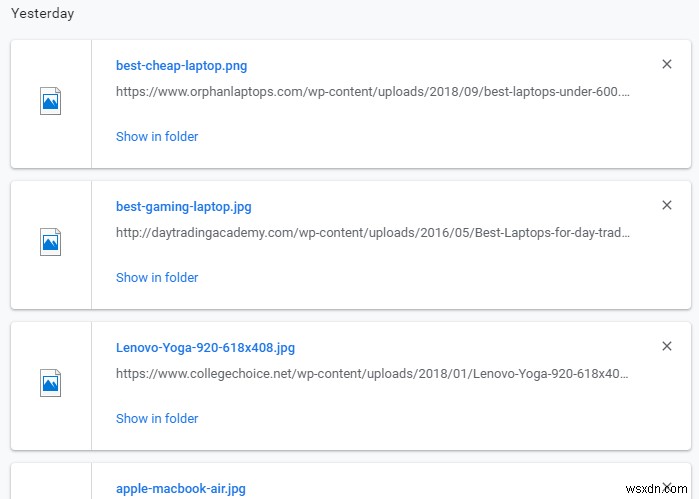
Task: Remove best-cheap-laptop.png from the downloads list
Action: (x=667, y=64)
